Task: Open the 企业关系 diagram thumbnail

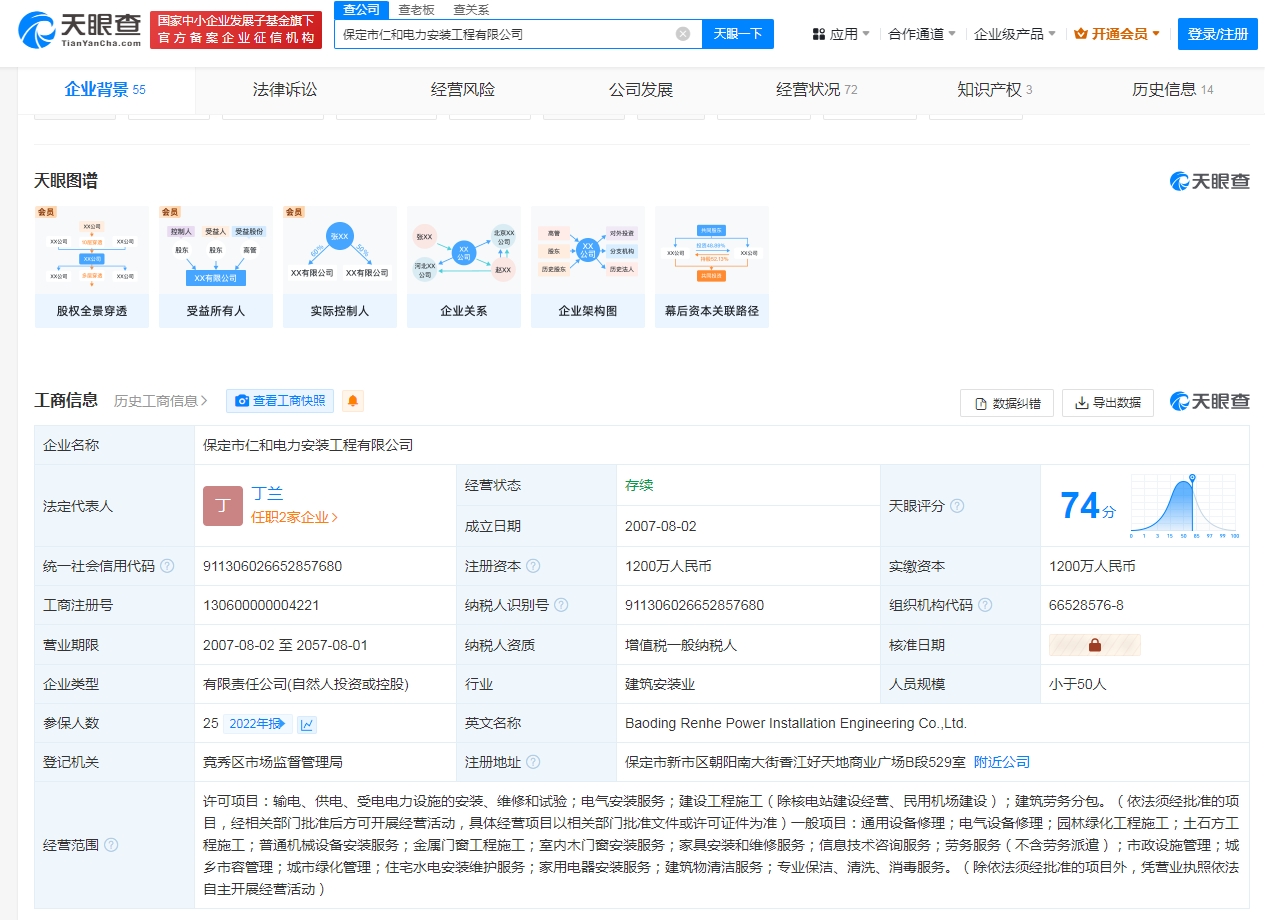Action: pos(464,267)
